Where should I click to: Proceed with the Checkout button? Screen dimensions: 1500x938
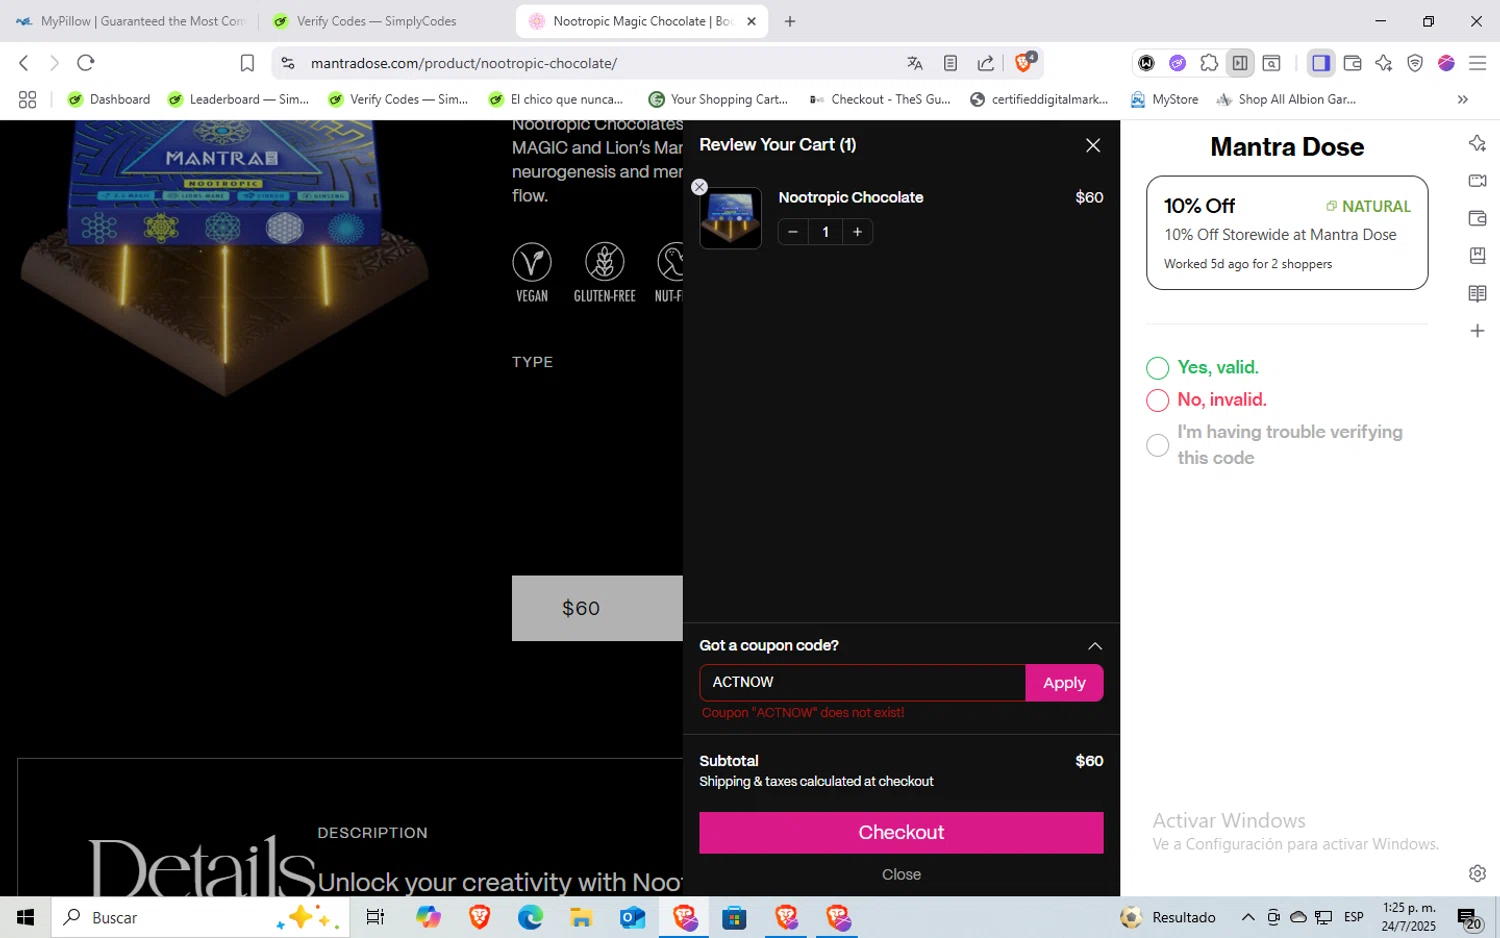click(x=901, y=832)
